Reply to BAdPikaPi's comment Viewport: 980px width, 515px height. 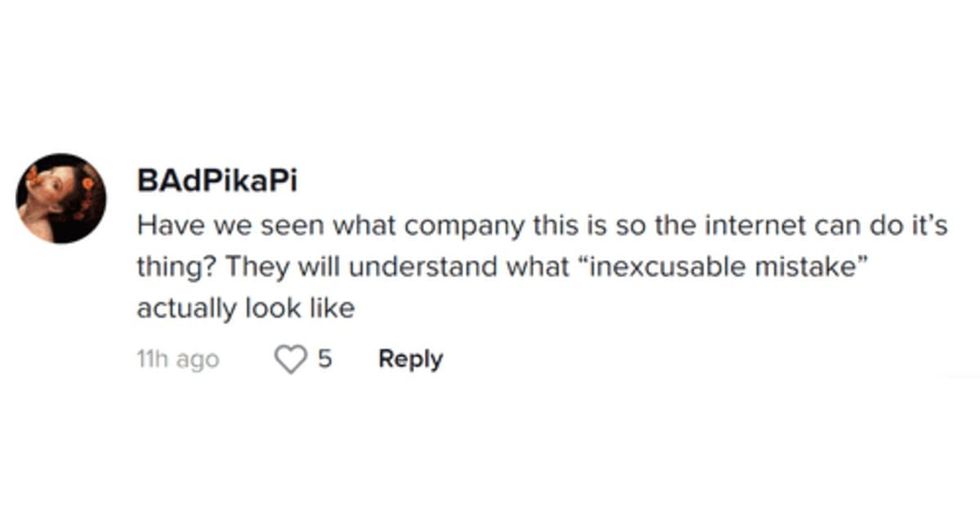point(410,360)
